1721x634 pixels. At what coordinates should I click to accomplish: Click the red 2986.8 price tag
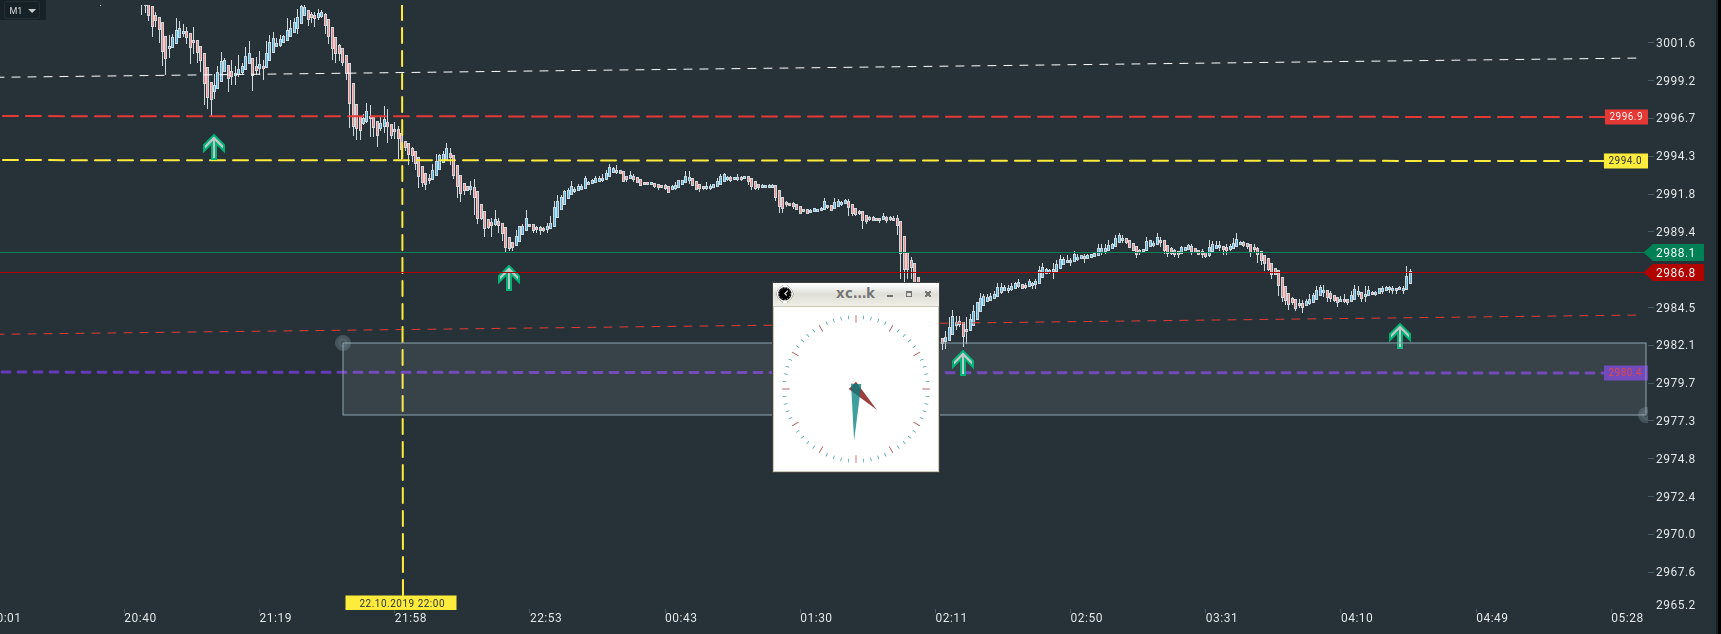(1675, 273)
